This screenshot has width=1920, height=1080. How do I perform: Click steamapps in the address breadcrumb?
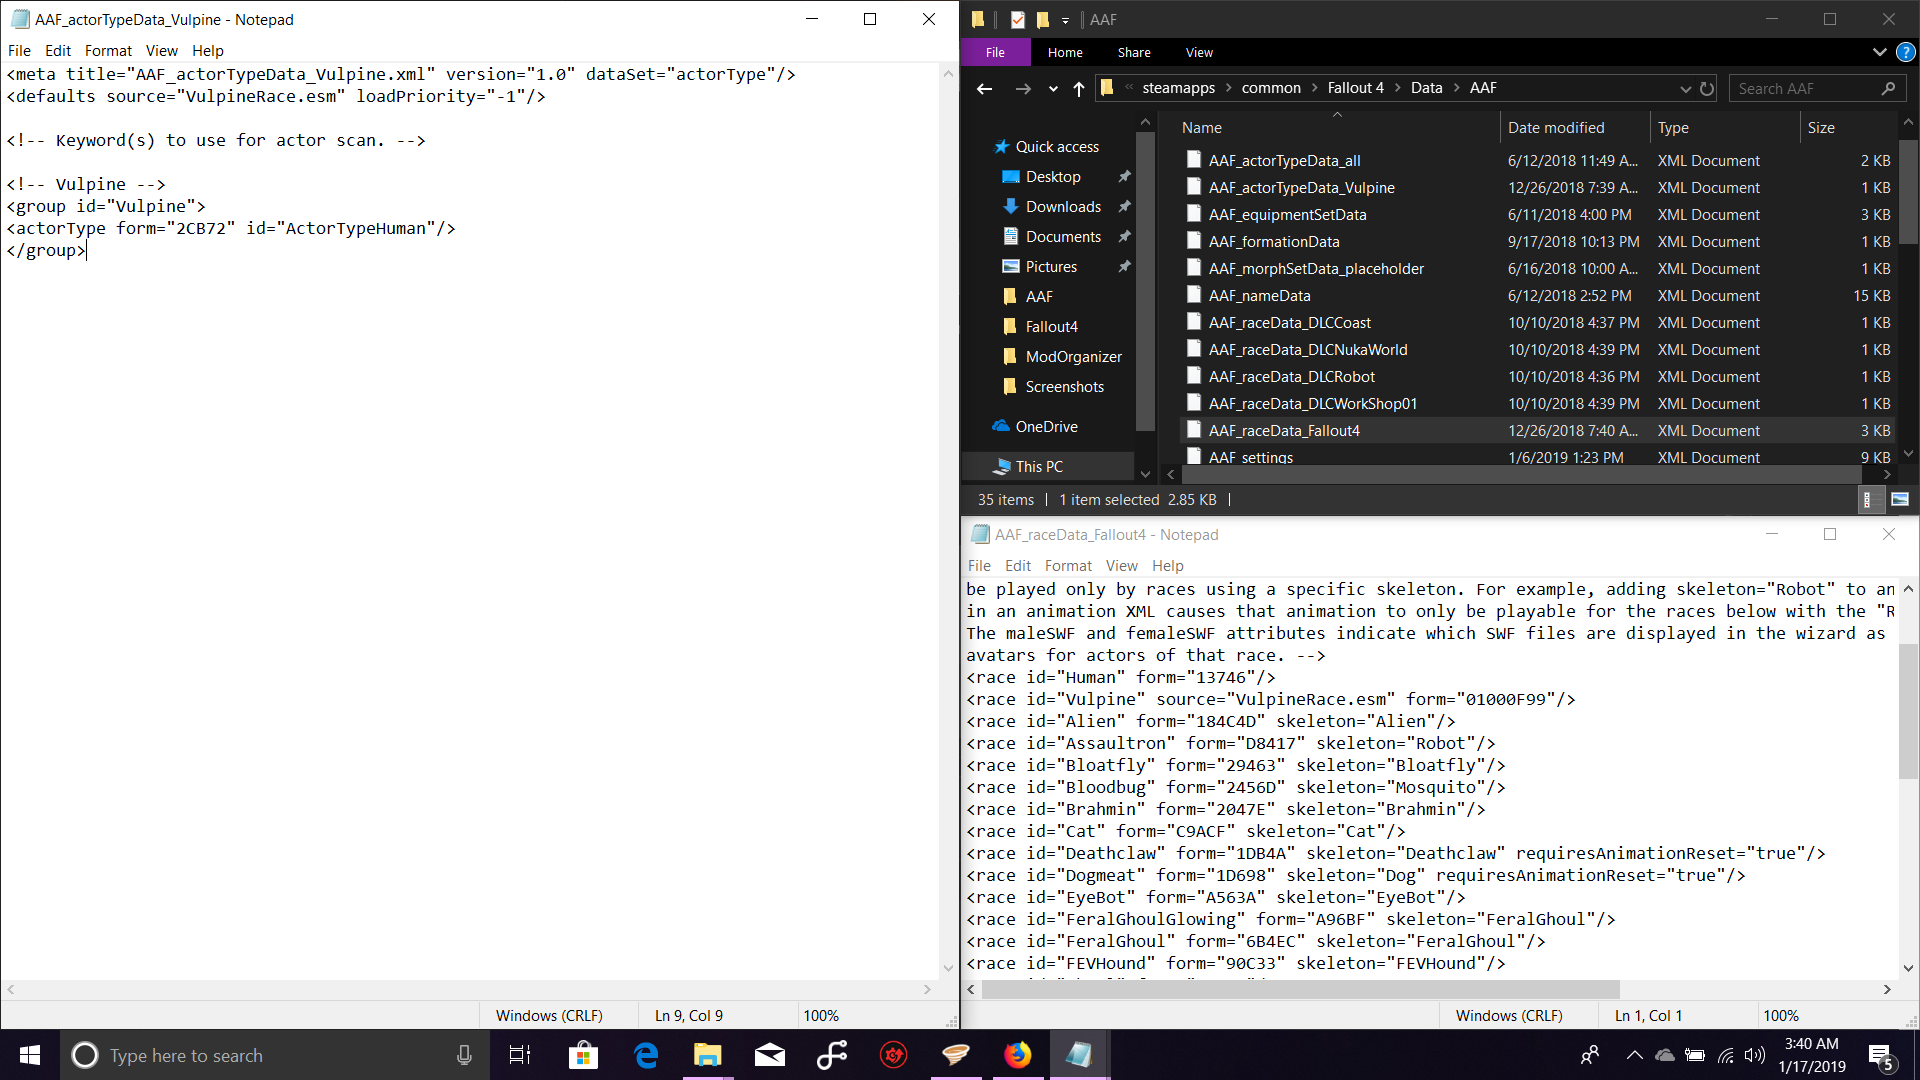1178,88
